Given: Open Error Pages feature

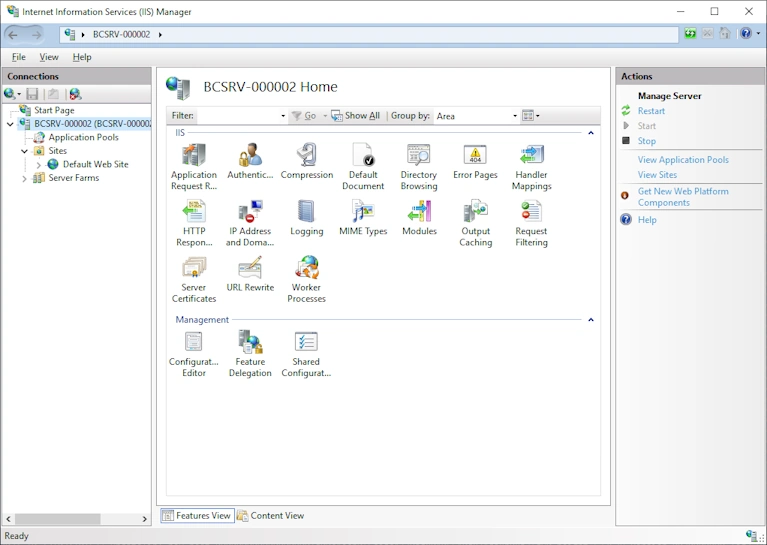Looking at the screenshot, I should [x=475, y=161].
